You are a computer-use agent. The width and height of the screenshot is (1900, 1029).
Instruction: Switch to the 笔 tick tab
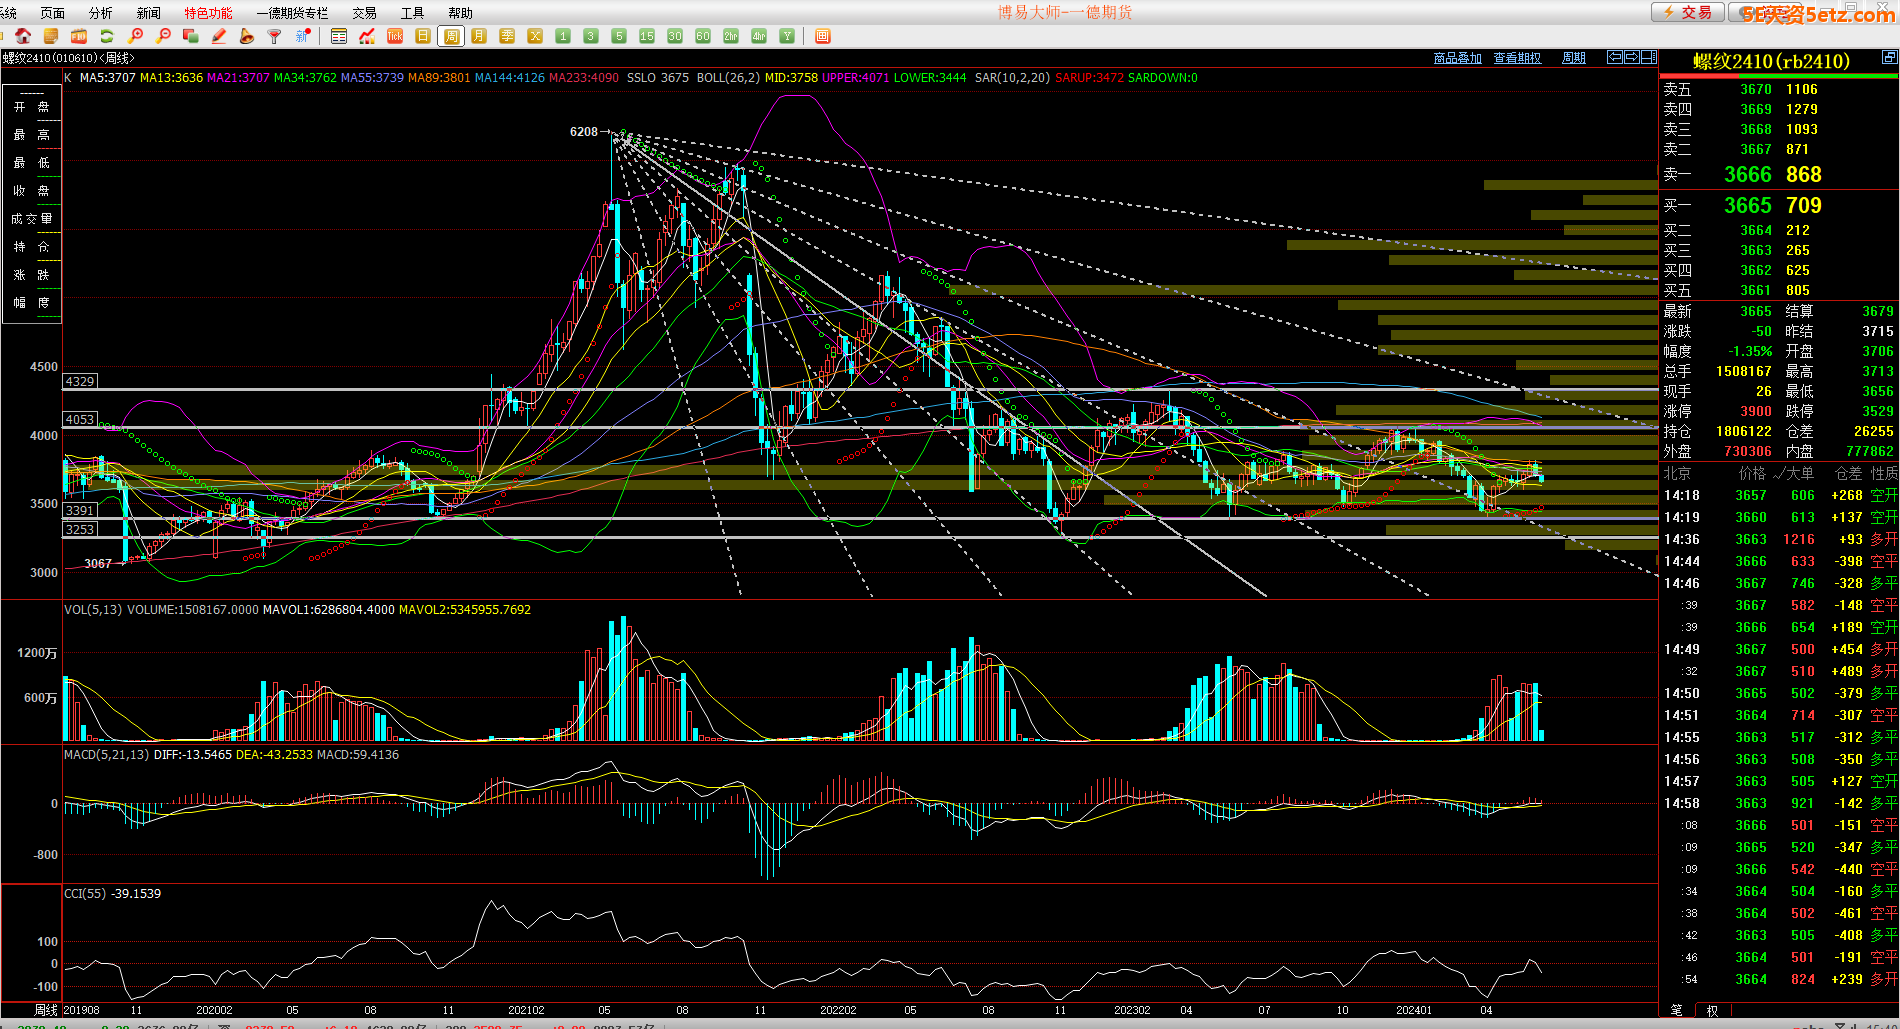[1676, 1010]
